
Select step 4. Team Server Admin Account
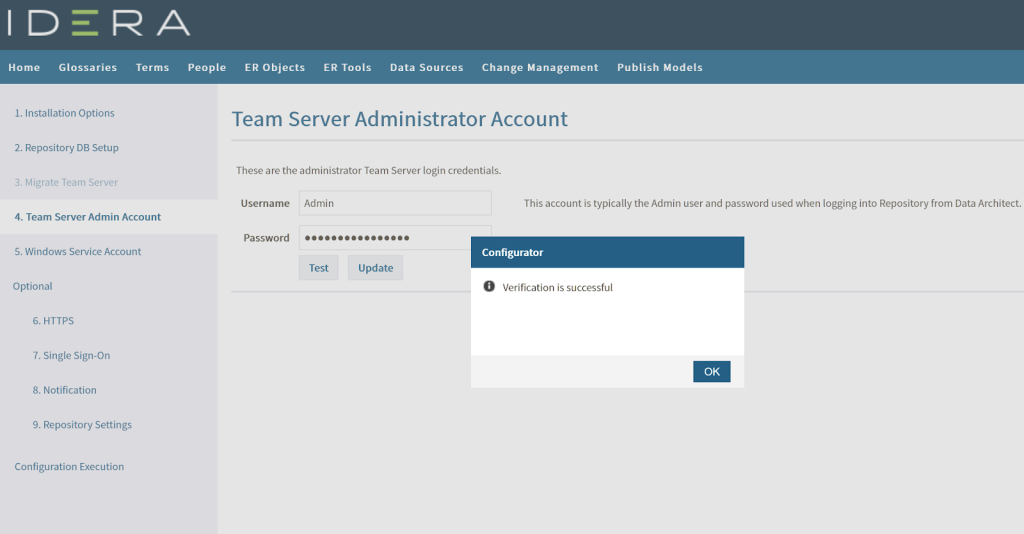pos(88,217)
